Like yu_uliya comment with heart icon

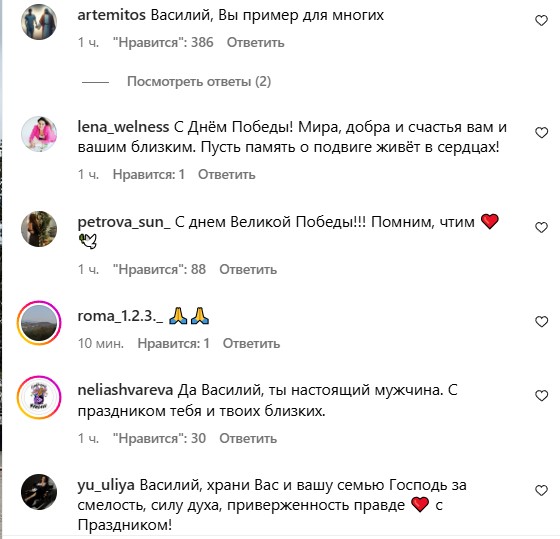pos(541,490)
